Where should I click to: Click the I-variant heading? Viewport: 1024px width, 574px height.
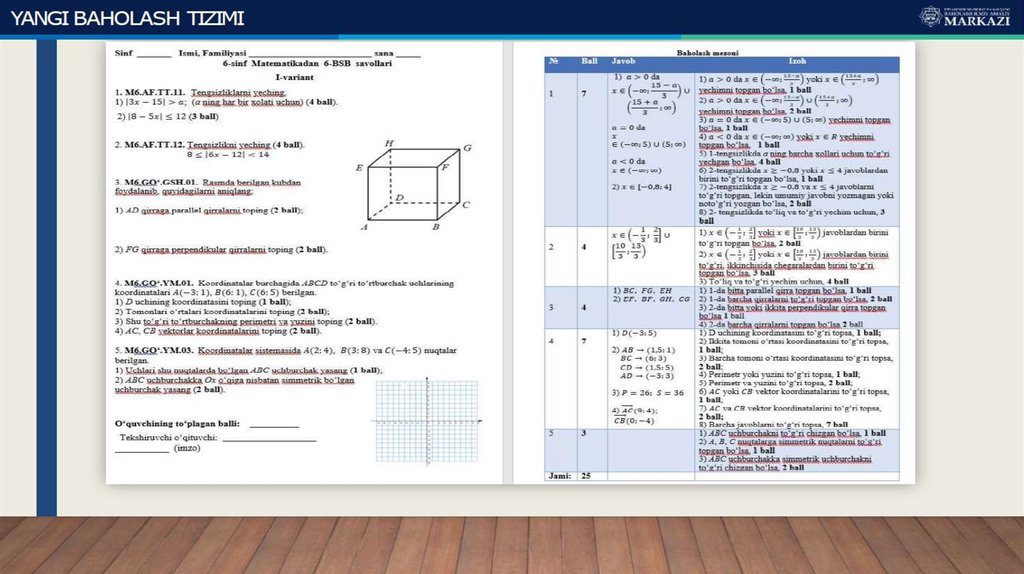pyautogui.click(x=295, y=77)
